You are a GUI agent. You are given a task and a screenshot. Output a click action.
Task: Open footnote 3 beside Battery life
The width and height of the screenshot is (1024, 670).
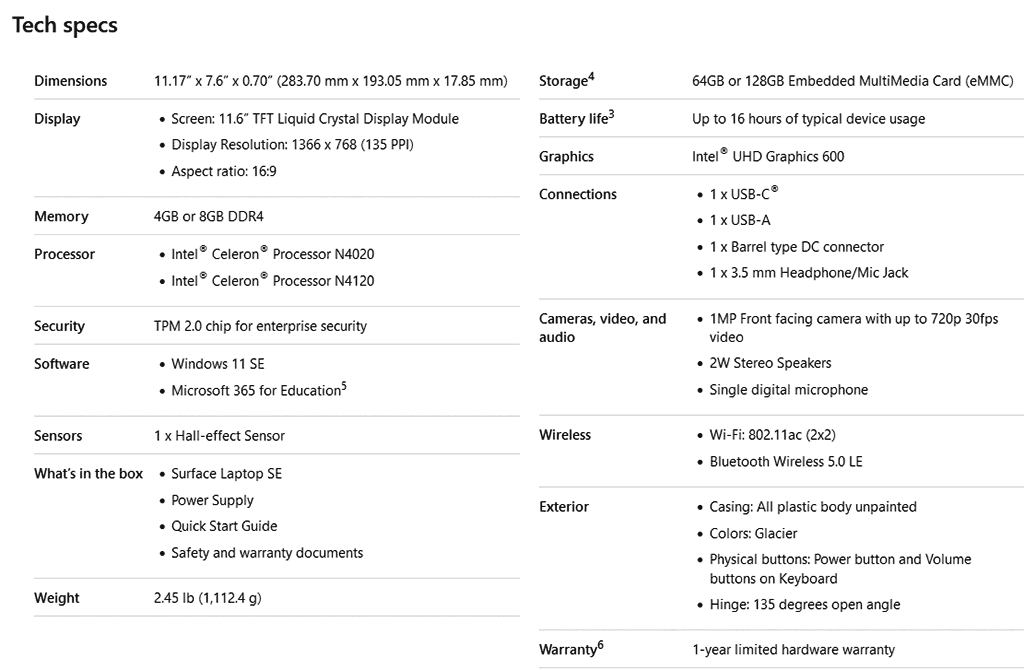[x=611, y=114]
